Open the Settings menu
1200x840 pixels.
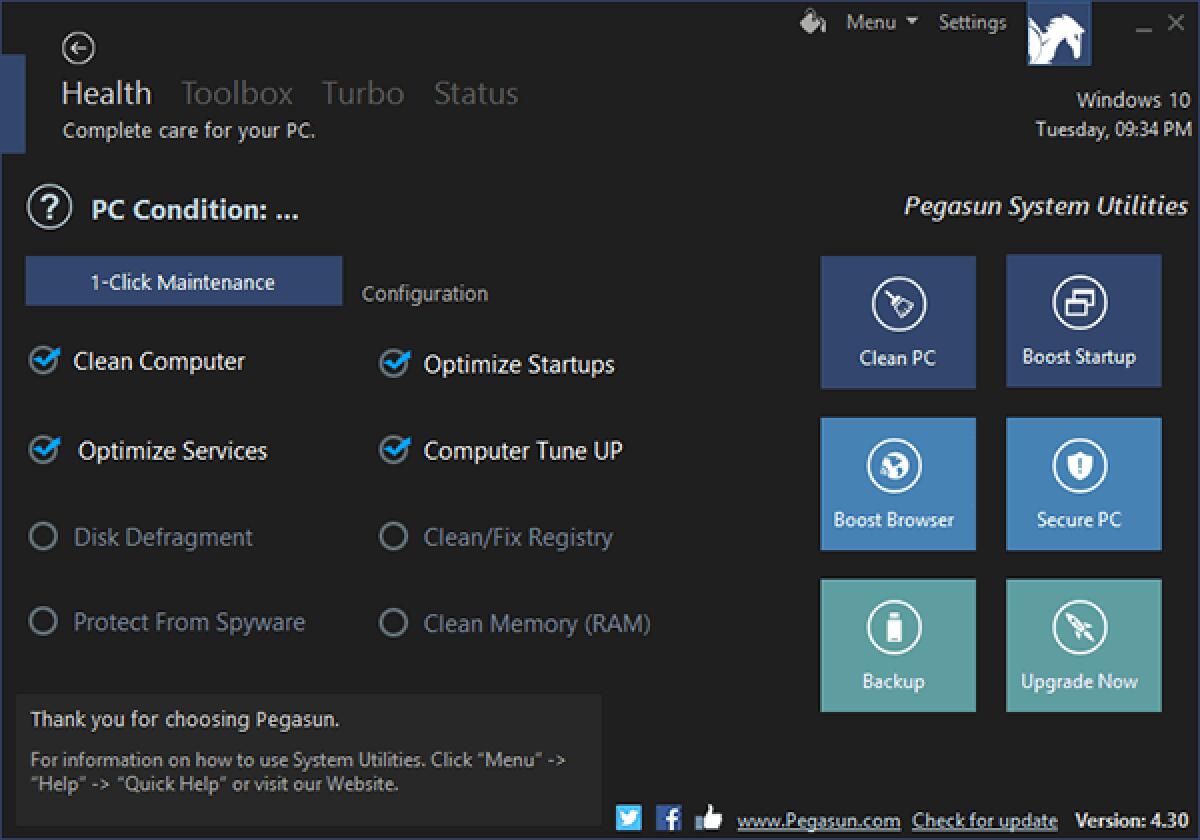point(971,21)
